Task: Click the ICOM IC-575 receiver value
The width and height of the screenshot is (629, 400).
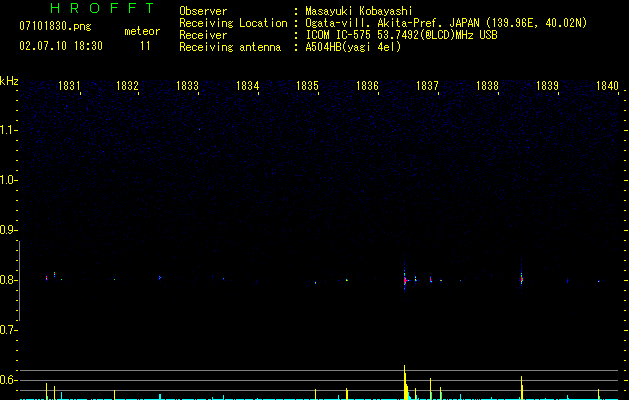Action: (x=401, y=35)
